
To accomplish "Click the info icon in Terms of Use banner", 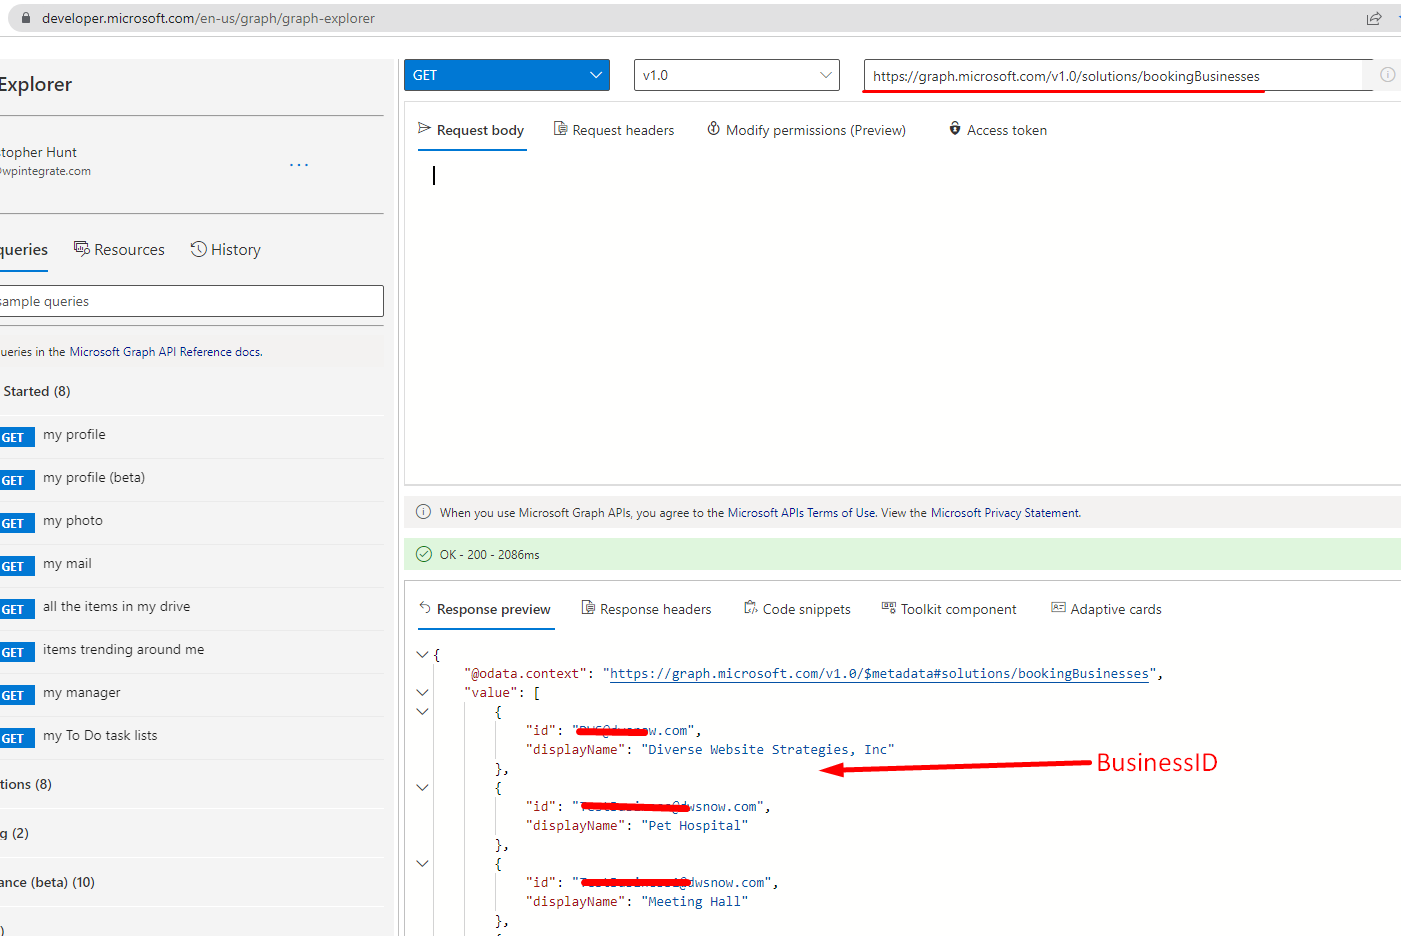I will (423, 512).
